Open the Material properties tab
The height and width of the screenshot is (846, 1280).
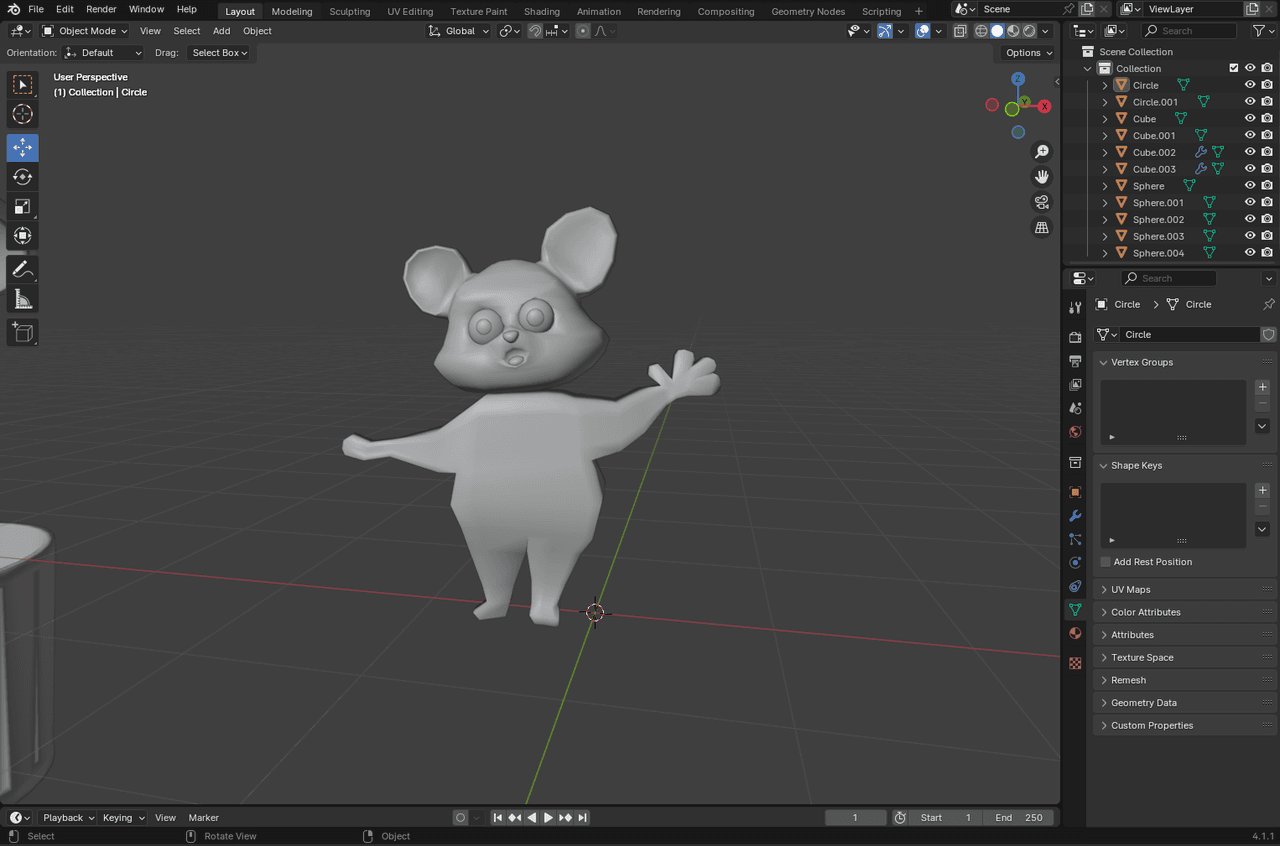point(1075,633)
